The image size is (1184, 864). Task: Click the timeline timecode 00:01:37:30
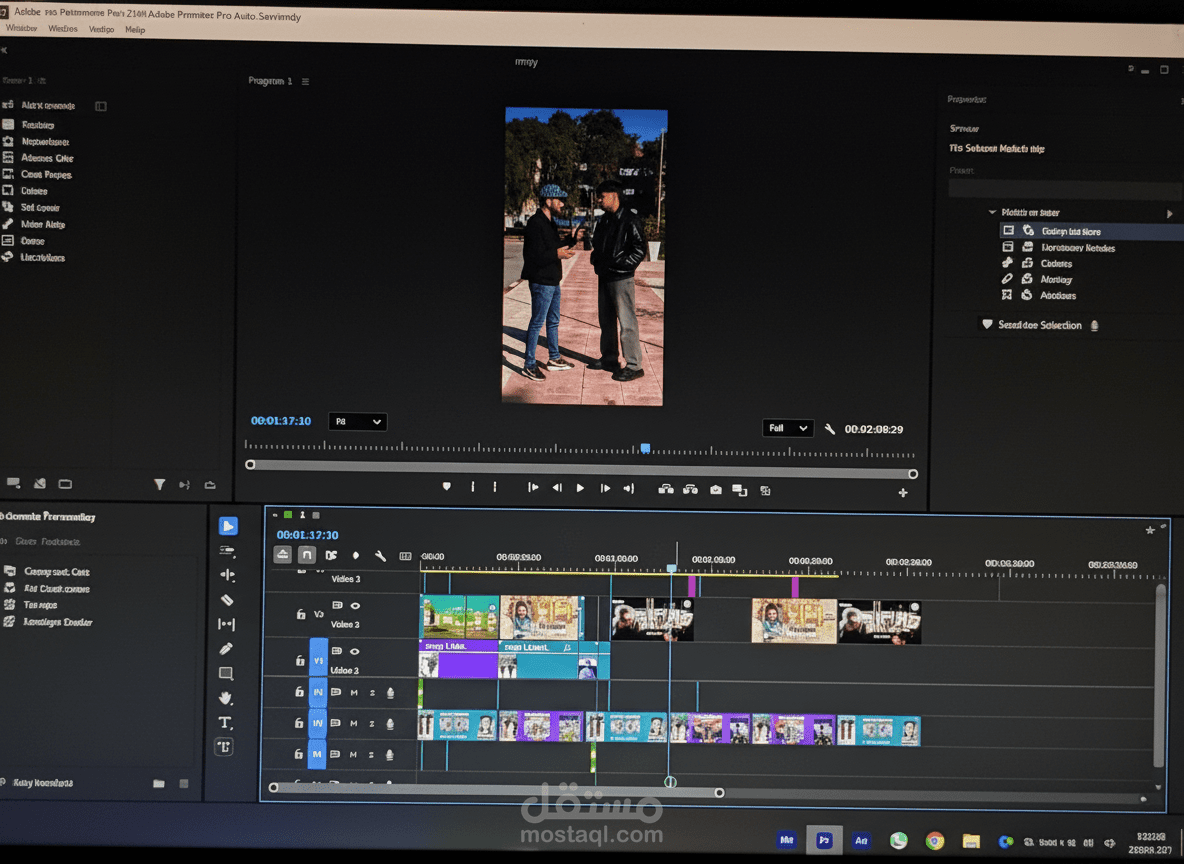tap(307, 535)
